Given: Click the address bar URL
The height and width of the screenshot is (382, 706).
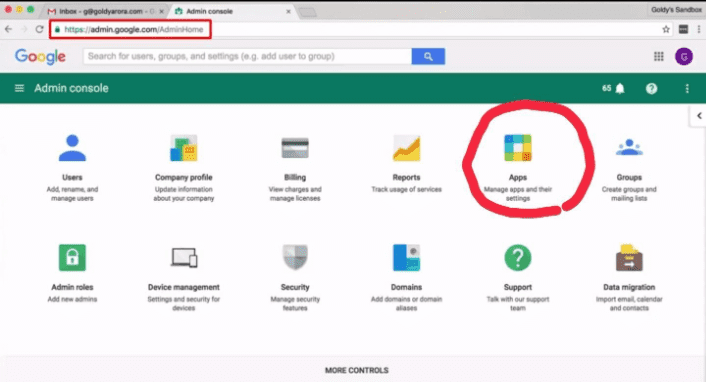Looking at the screenshot, I should (134, 29).
